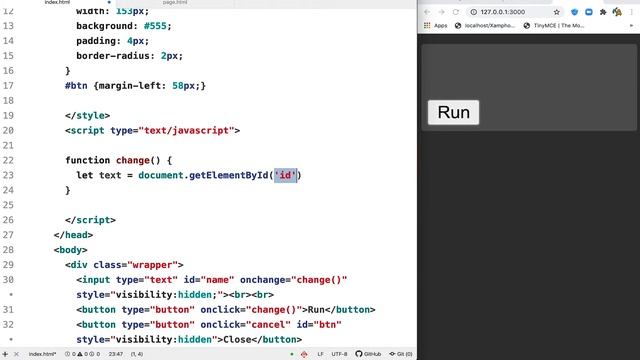Viewport: 640px width, 360px height.
Task: Click the selected 'id' string on line 23
Action: [x=285, y=175]
